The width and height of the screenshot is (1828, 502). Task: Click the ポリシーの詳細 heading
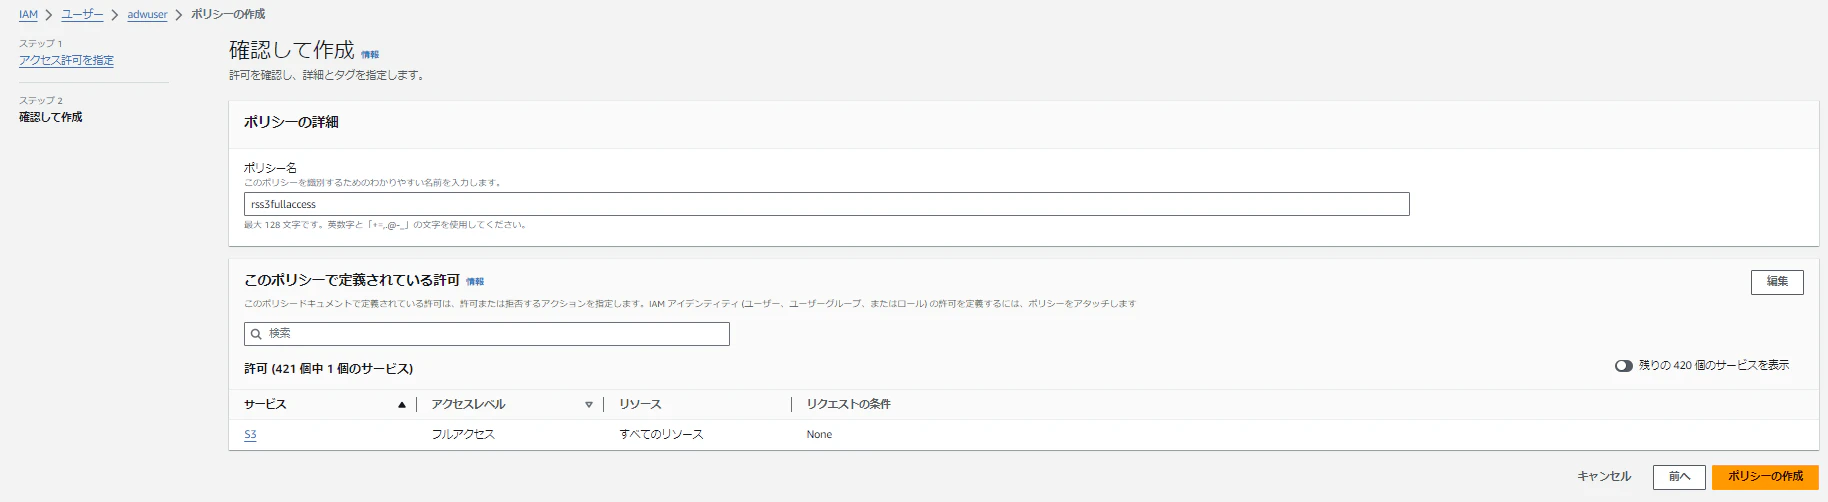tap(291, 122)
